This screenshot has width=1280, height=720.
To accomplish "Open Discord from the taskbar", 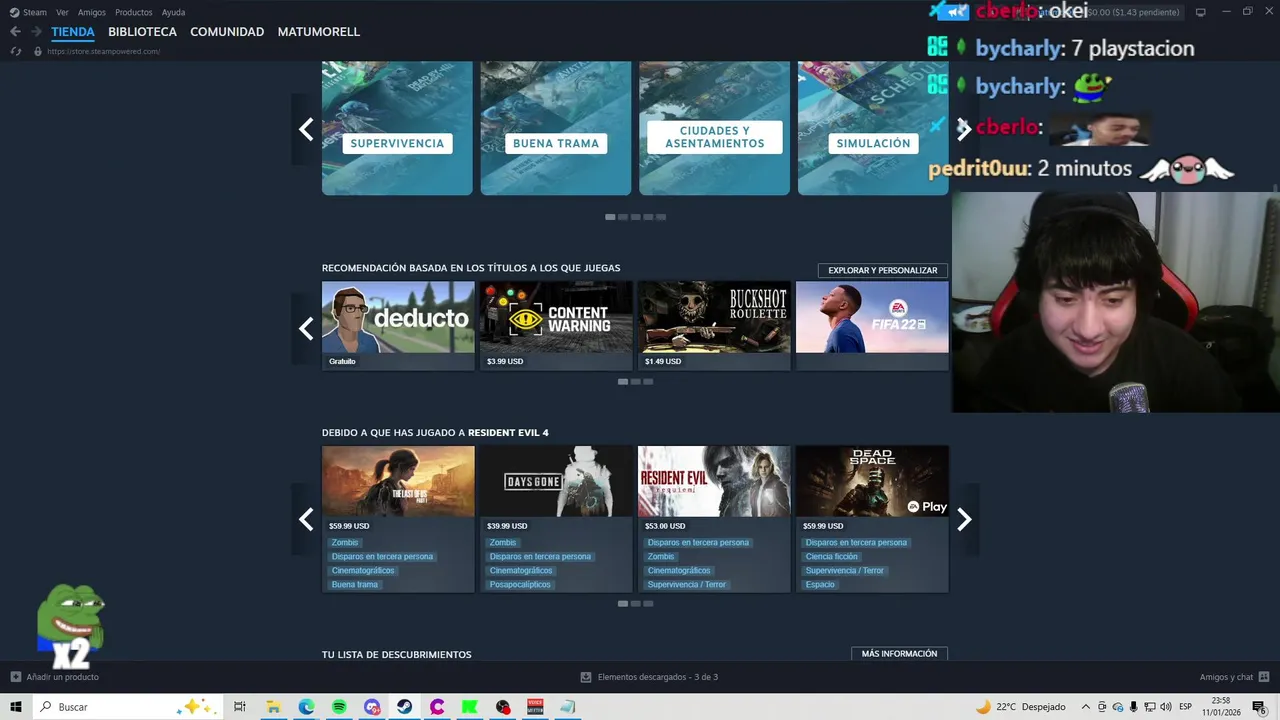I will tap(372, 707).
